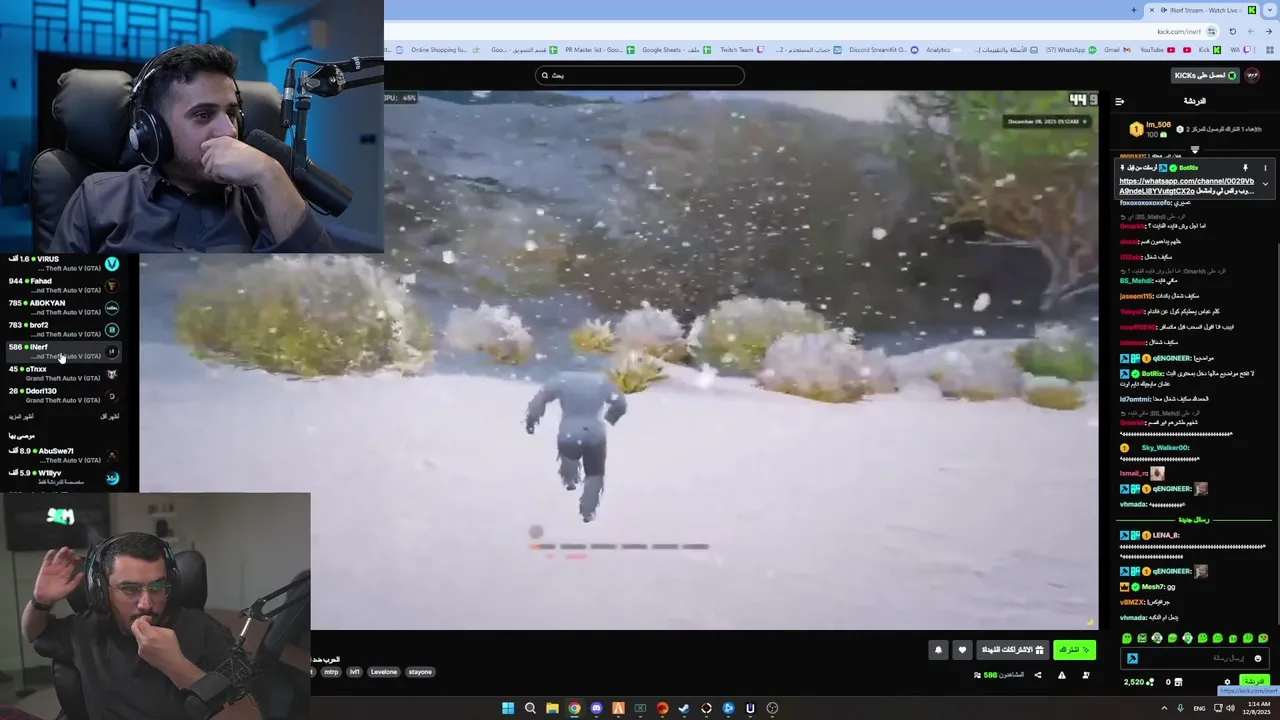Click the pin icon on BotRix message
1280x720 pixels.
(x=1245, y=168)
